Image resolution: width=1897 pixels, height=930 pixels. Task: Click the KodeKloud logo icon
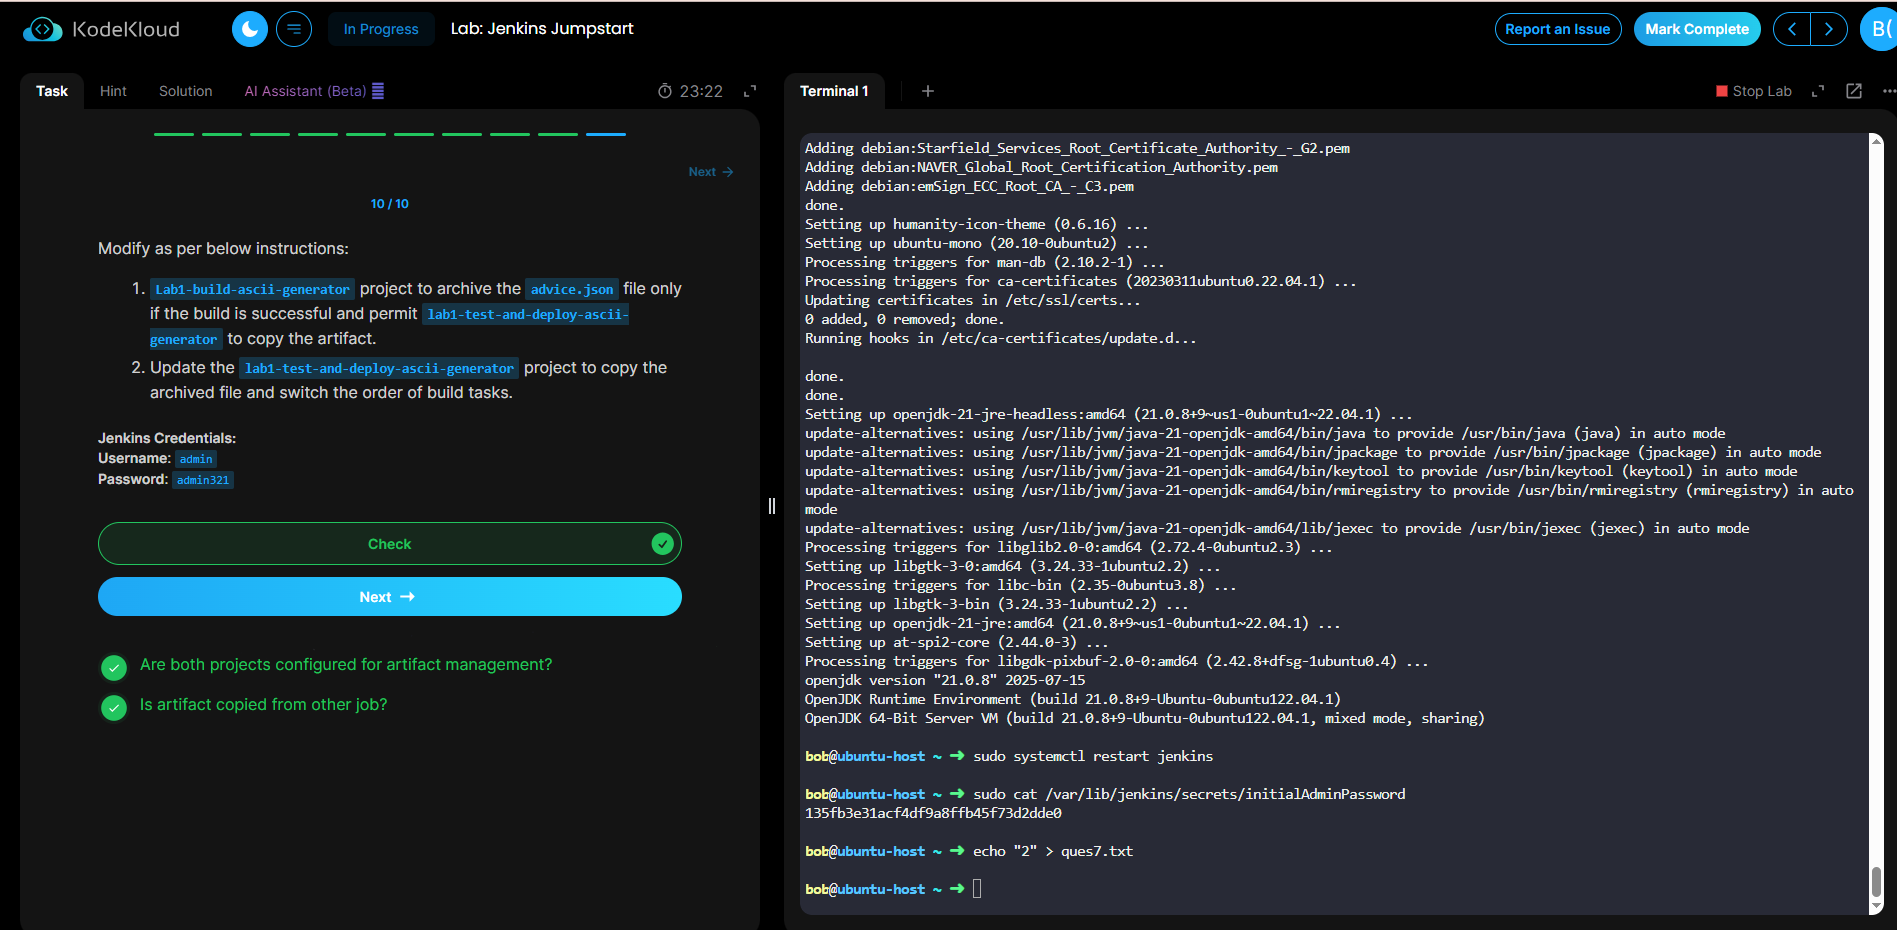42,29
